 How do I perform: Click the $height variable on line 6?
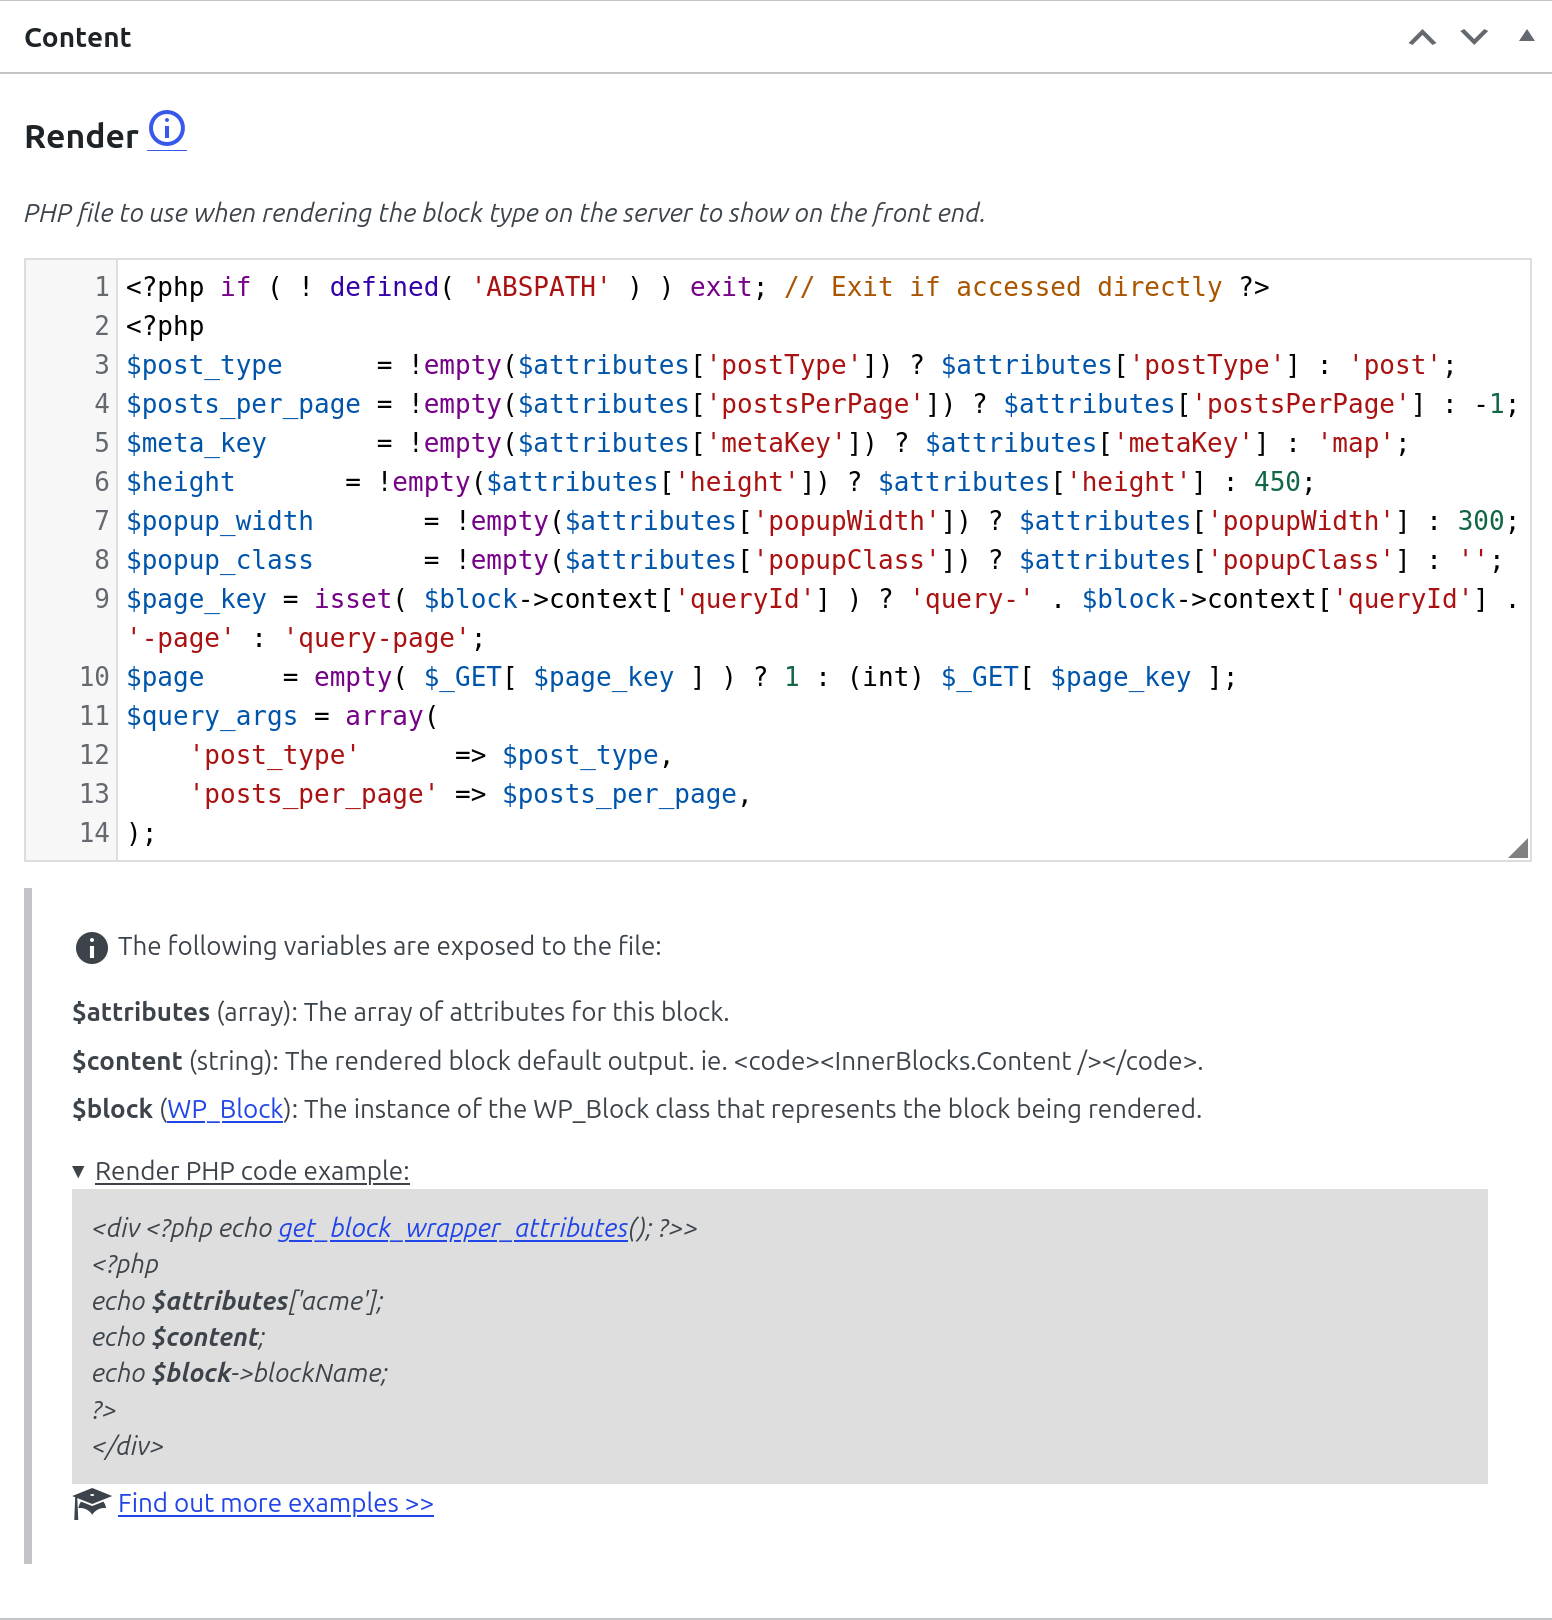(180, 482)
